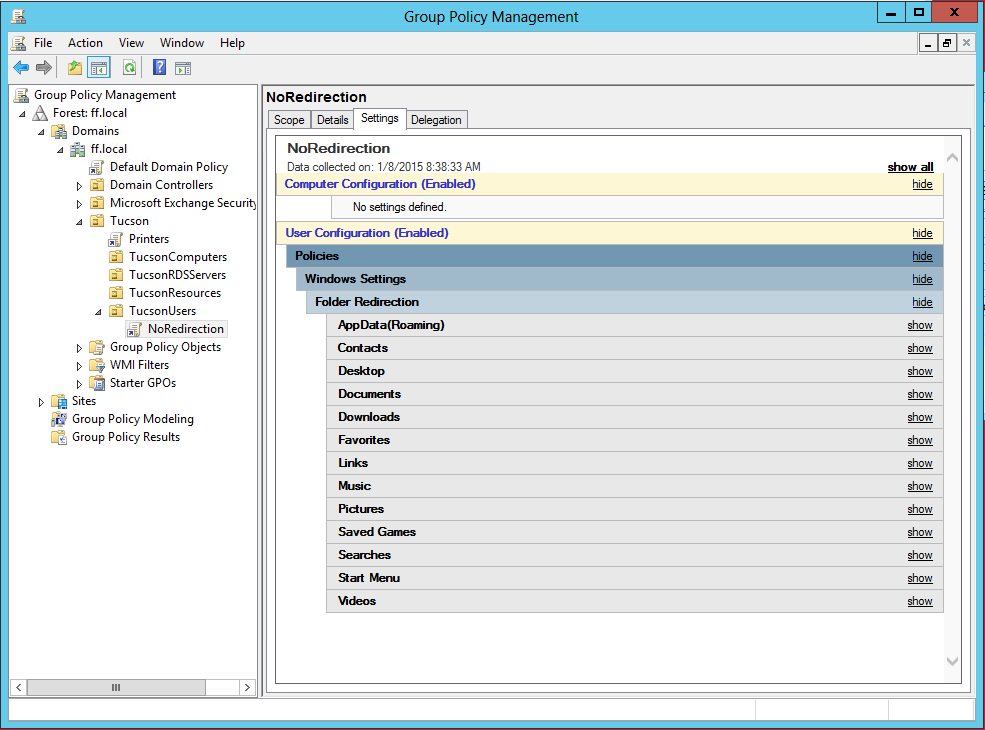Click the Group Policy Objects folder icon
Screen dimensions: 985x730
(x=97, y=347)
